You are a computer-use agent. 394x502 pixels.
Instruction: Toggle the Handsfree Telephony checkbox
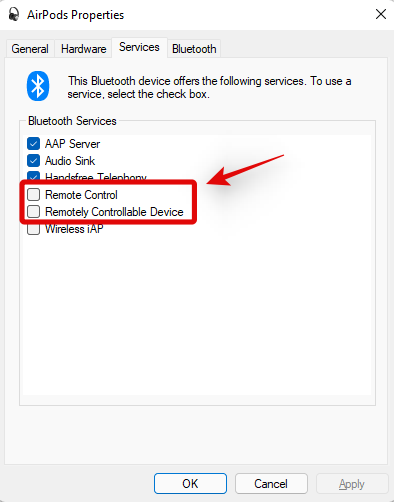(33, 176)
